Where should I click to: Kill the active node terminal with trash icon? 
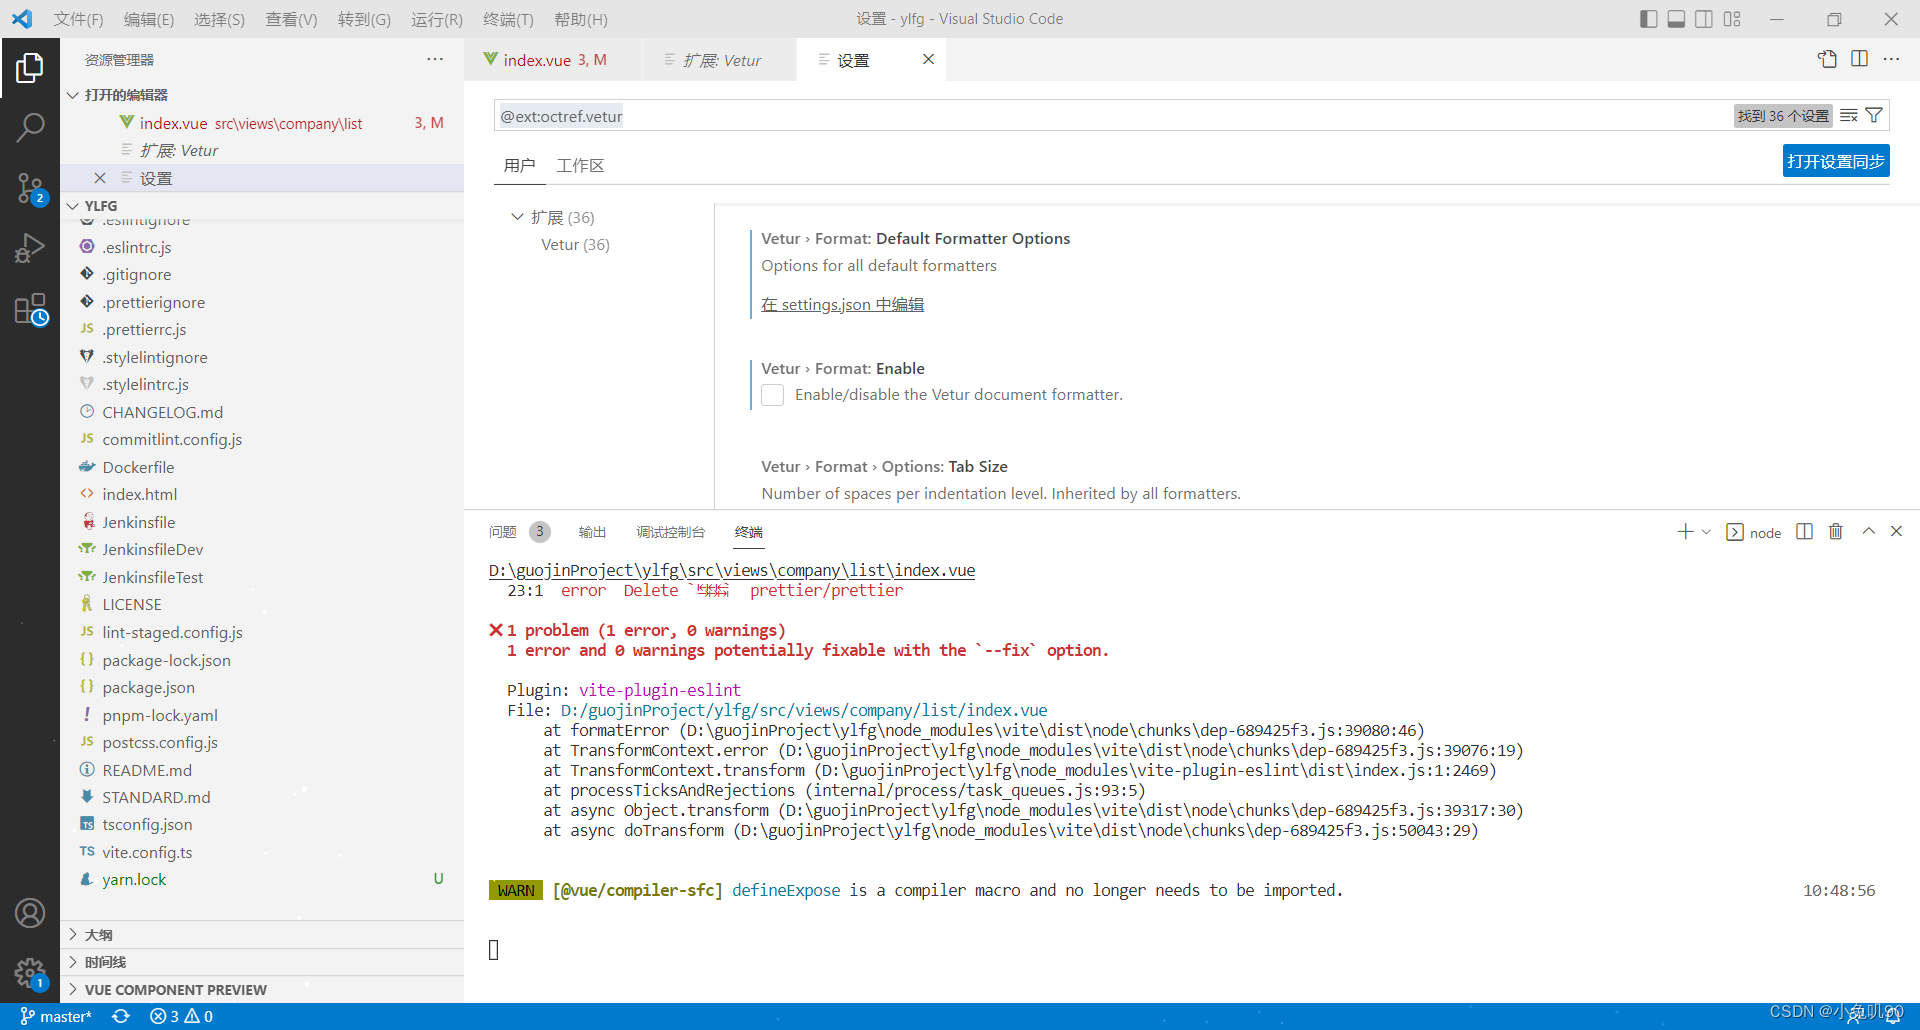1835,531
